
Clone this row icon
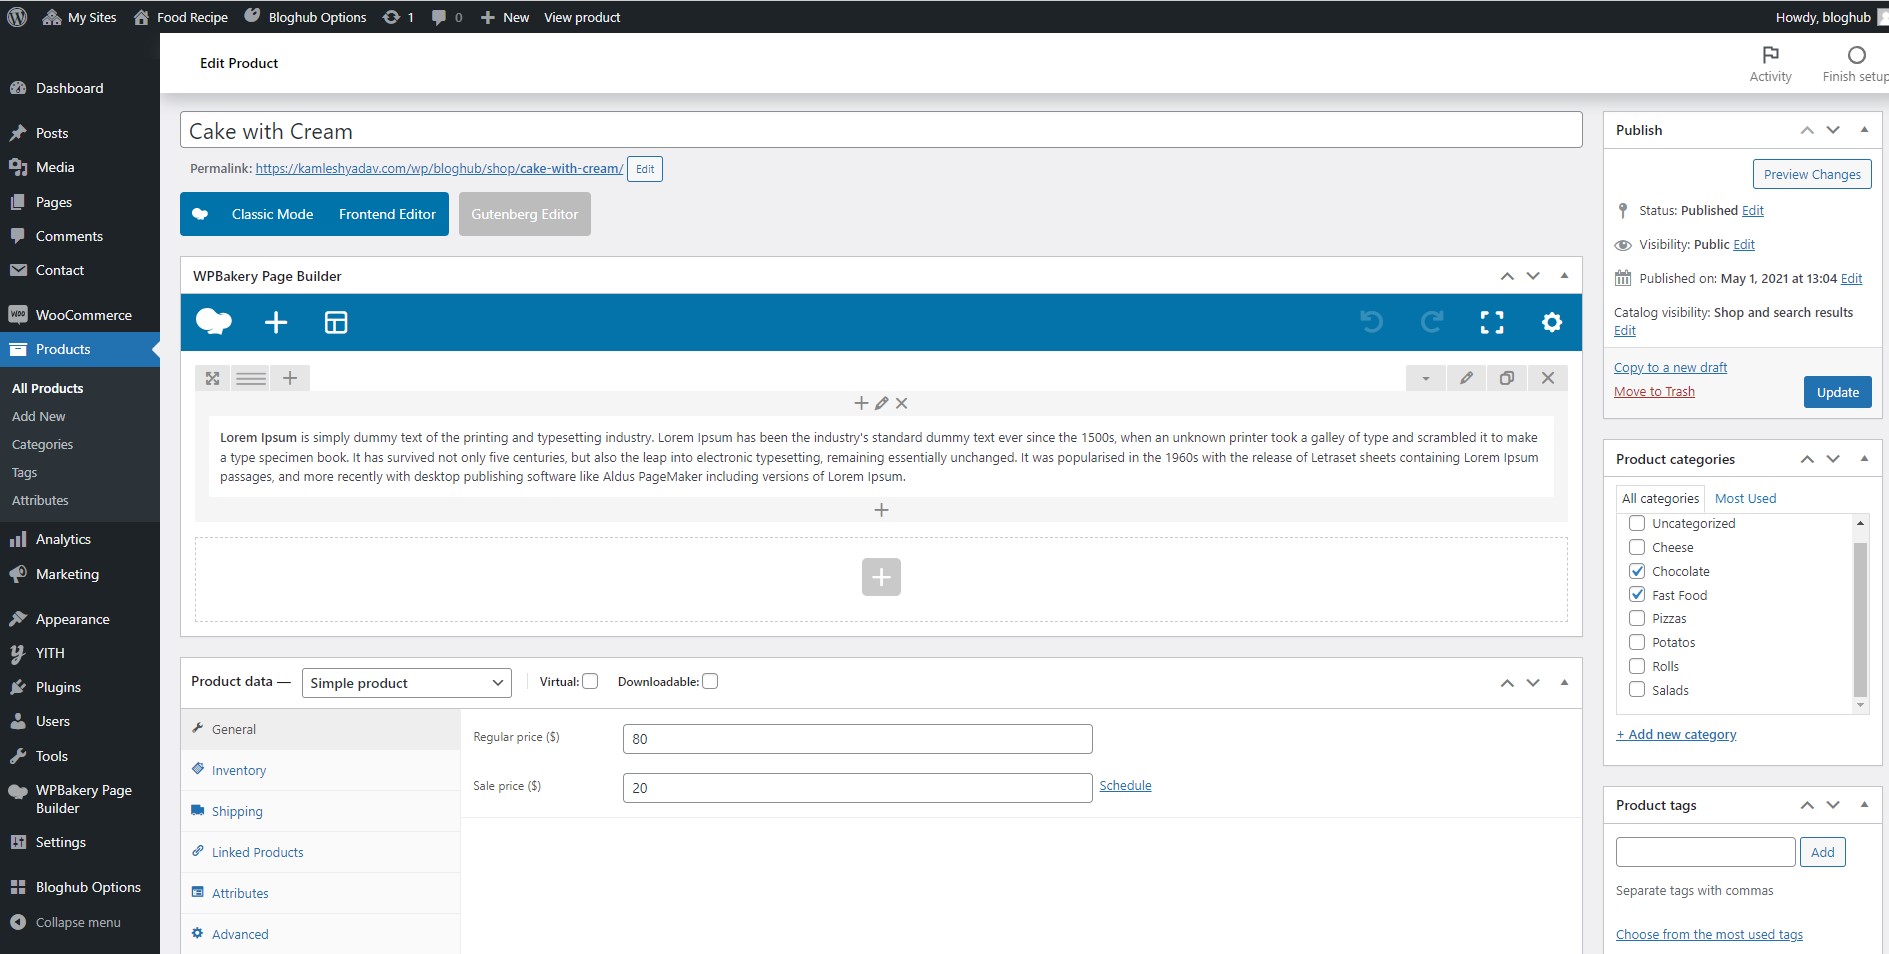tap(1507, 378)
